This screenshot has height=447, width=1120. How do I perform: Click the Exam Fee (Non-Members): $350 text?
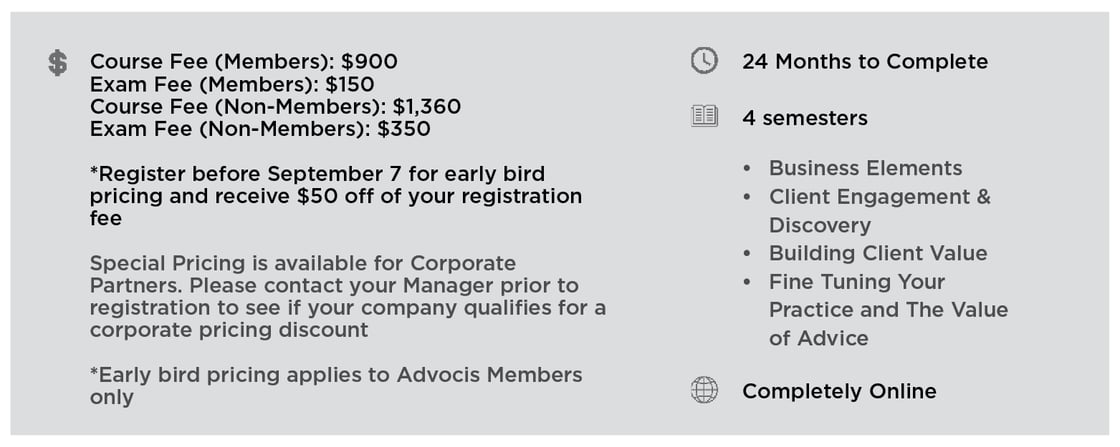click(x=260, y=128)
